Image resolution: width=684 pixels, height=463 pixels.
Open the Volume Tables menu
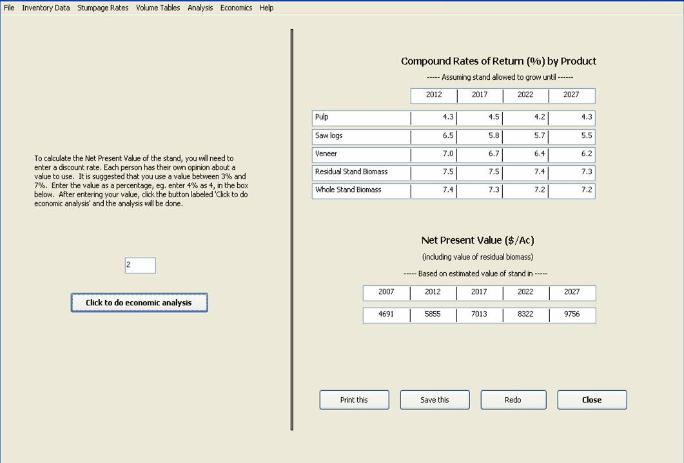pyautogui.click(x=158, y=7)
